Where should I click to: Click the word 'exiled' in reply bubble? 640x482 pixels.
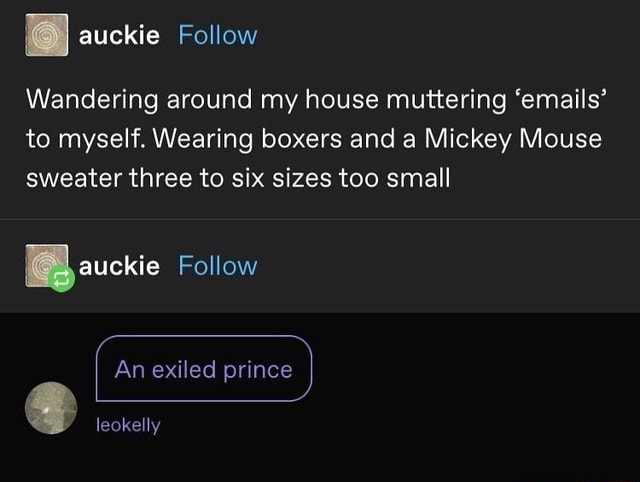click(184, 369)
